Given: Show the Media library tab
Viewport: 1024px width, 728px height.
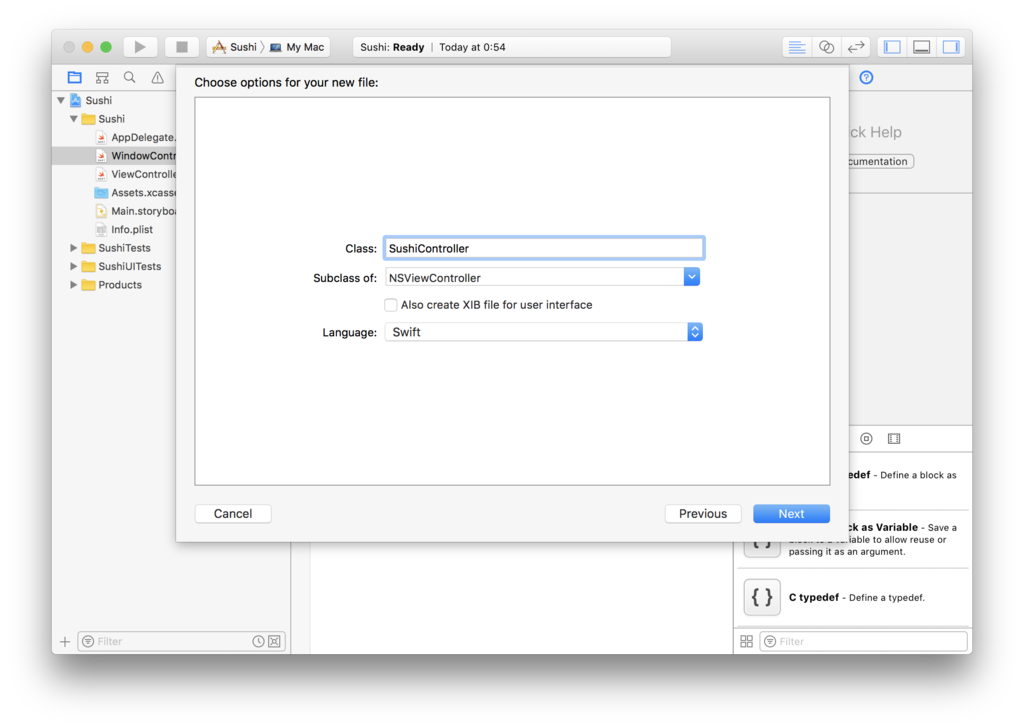Looking at the screenshot, I should click(894, 439).
